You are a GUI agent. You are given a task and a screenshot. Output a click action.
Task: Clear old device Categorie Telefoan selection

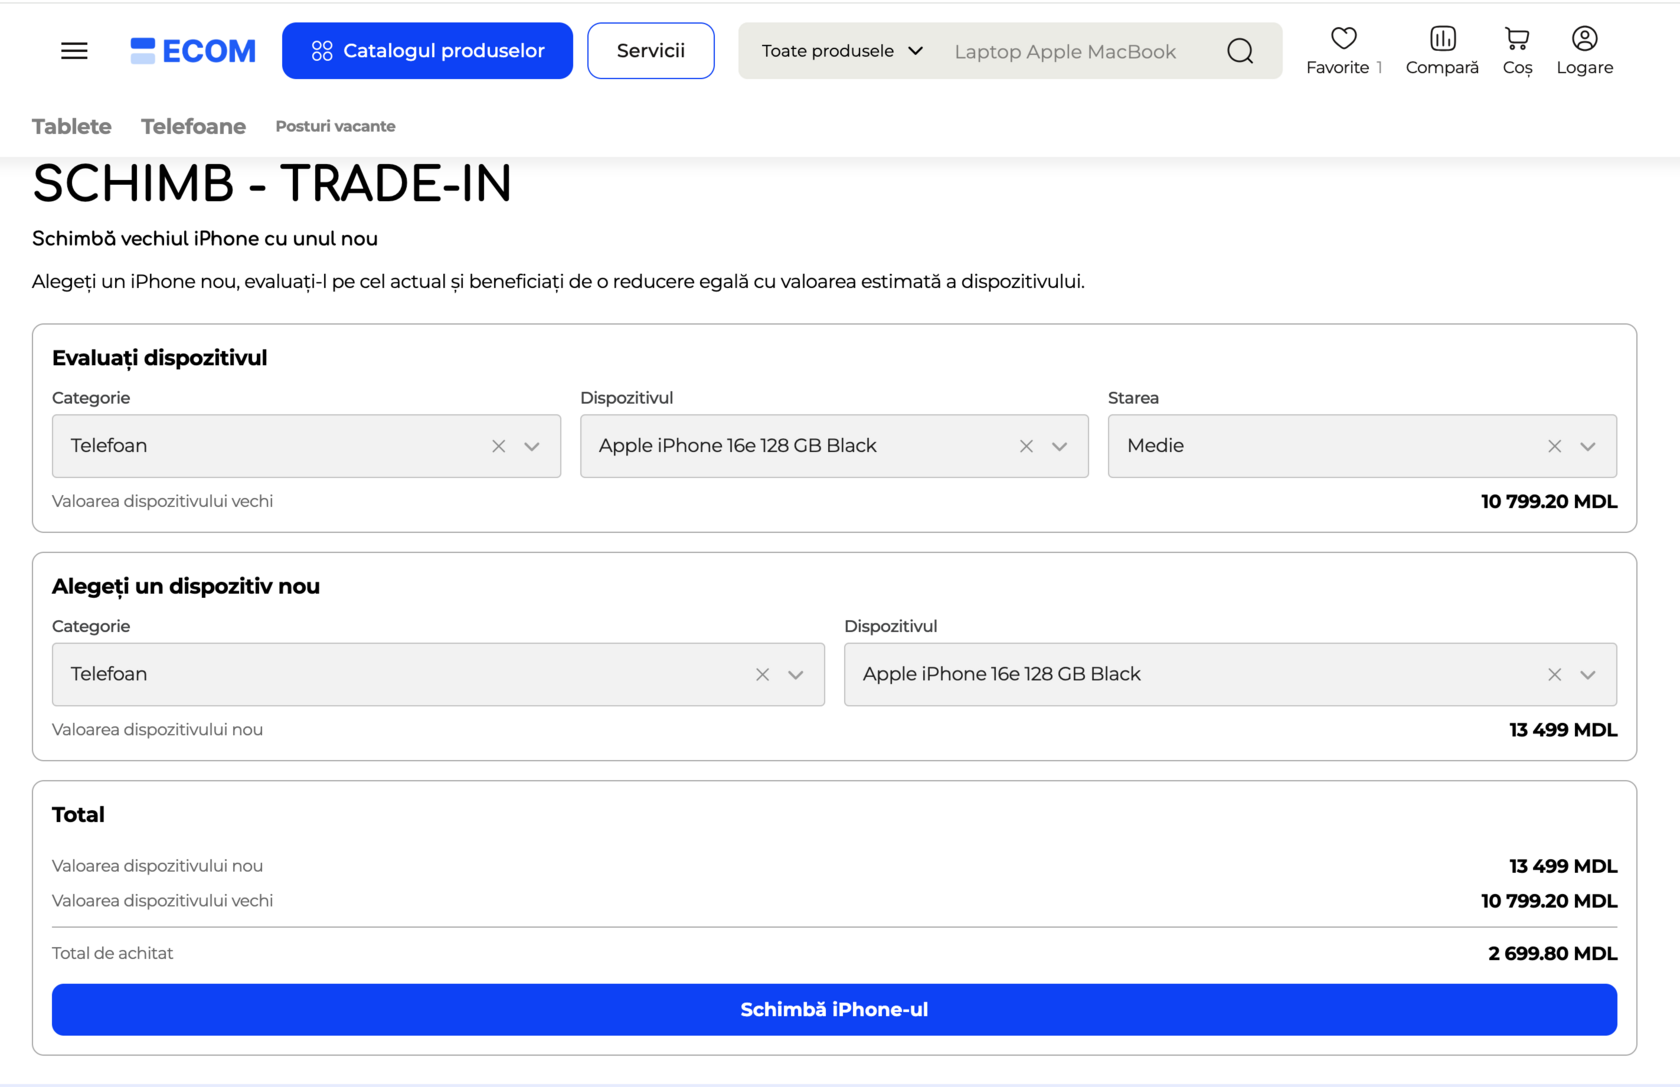tap(499, 446)
